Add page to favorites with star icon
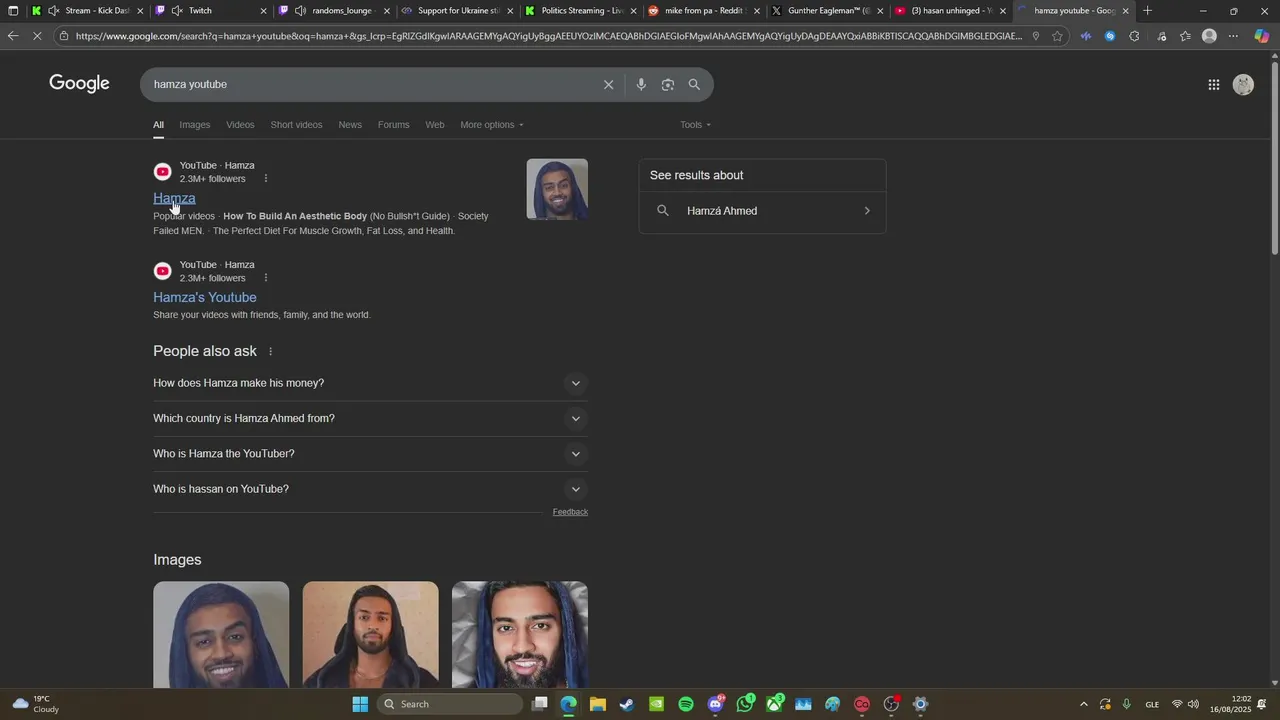The height and width of the screenshot is (720, 1280). (x=1057, y=36)
